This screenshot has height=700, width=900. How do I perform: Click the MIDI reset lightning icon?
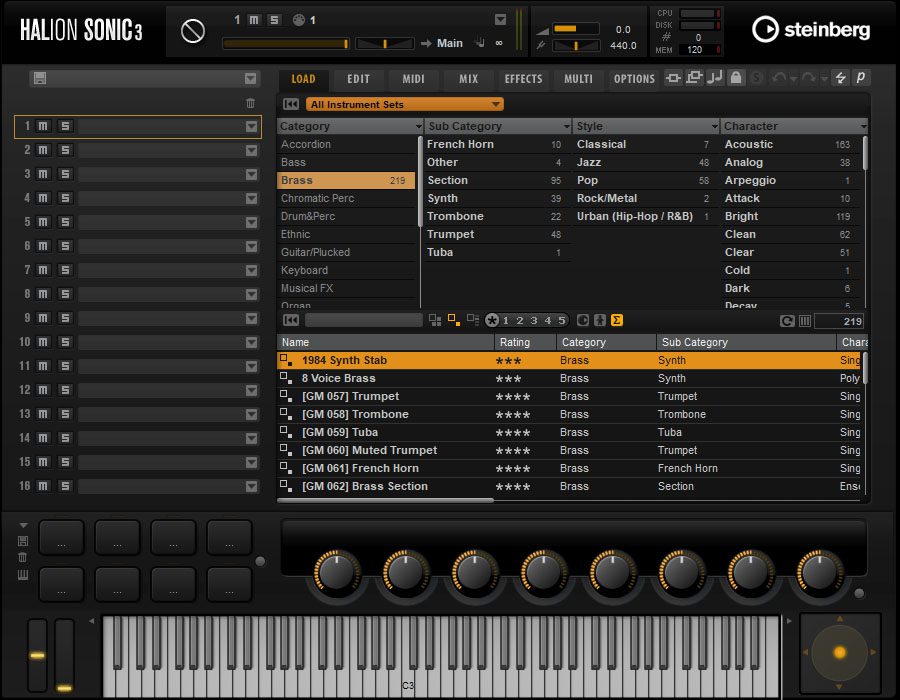pyautogui.click(x=840, y=78)
